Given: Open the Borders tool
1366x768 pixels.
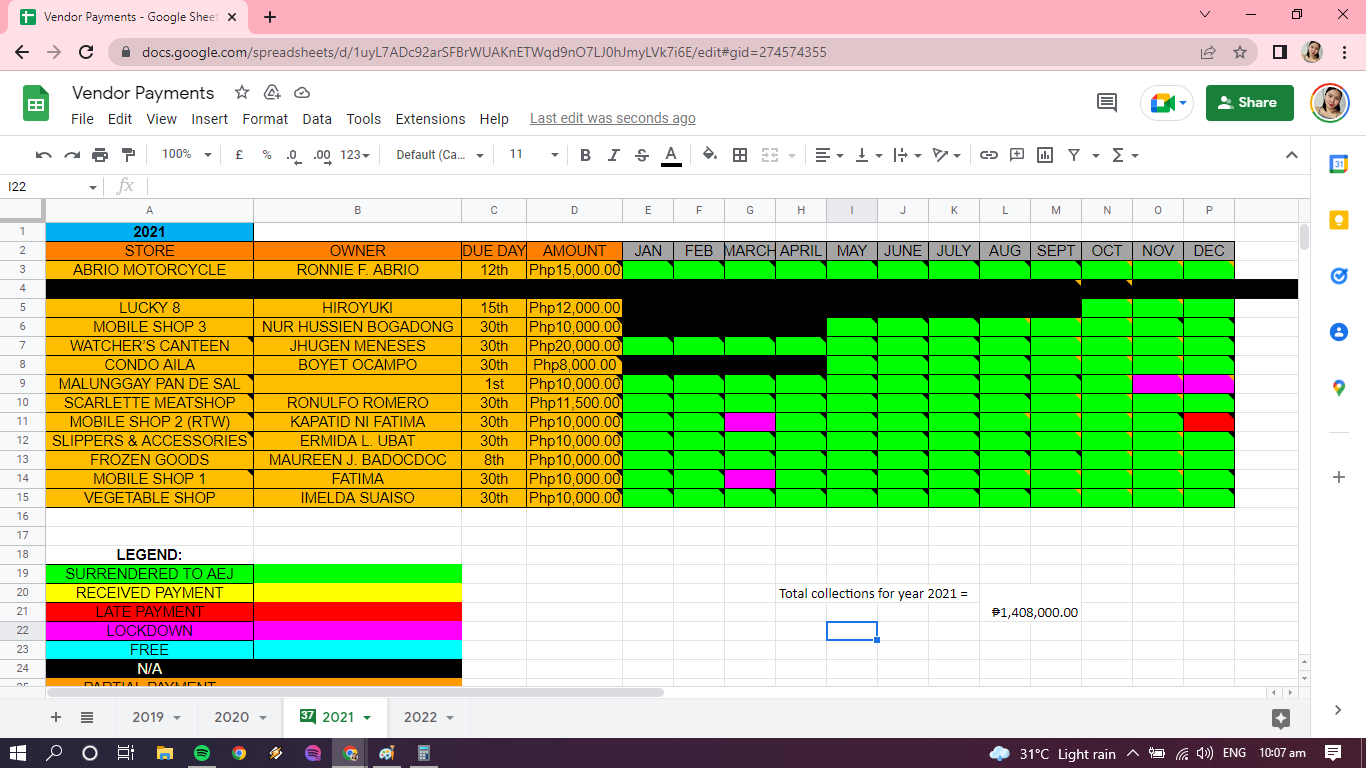Looking at the screenshot, I should point(740,155).
